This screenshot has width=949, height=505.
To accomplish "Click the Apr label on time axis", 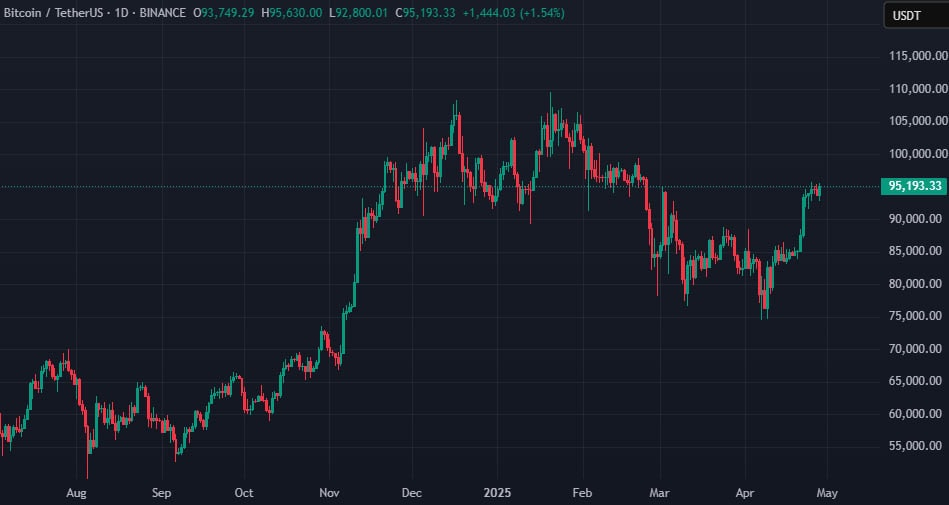I will [x=745, y=493].
